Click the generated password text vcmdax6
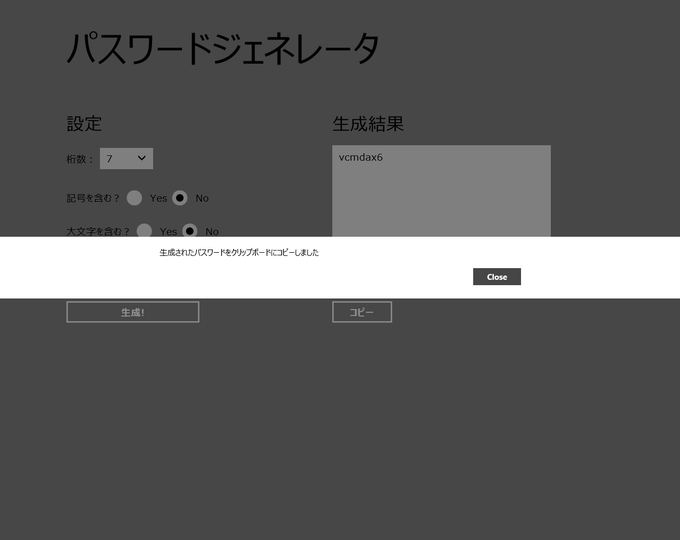Screen dimensions: 680x540 pyautogui.click(x=360, y=157)
